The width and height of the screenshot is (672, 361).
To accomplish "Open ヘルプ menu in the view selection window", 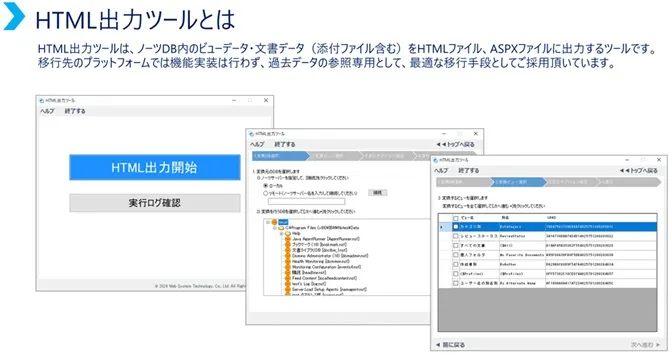I will click(441, 171).
